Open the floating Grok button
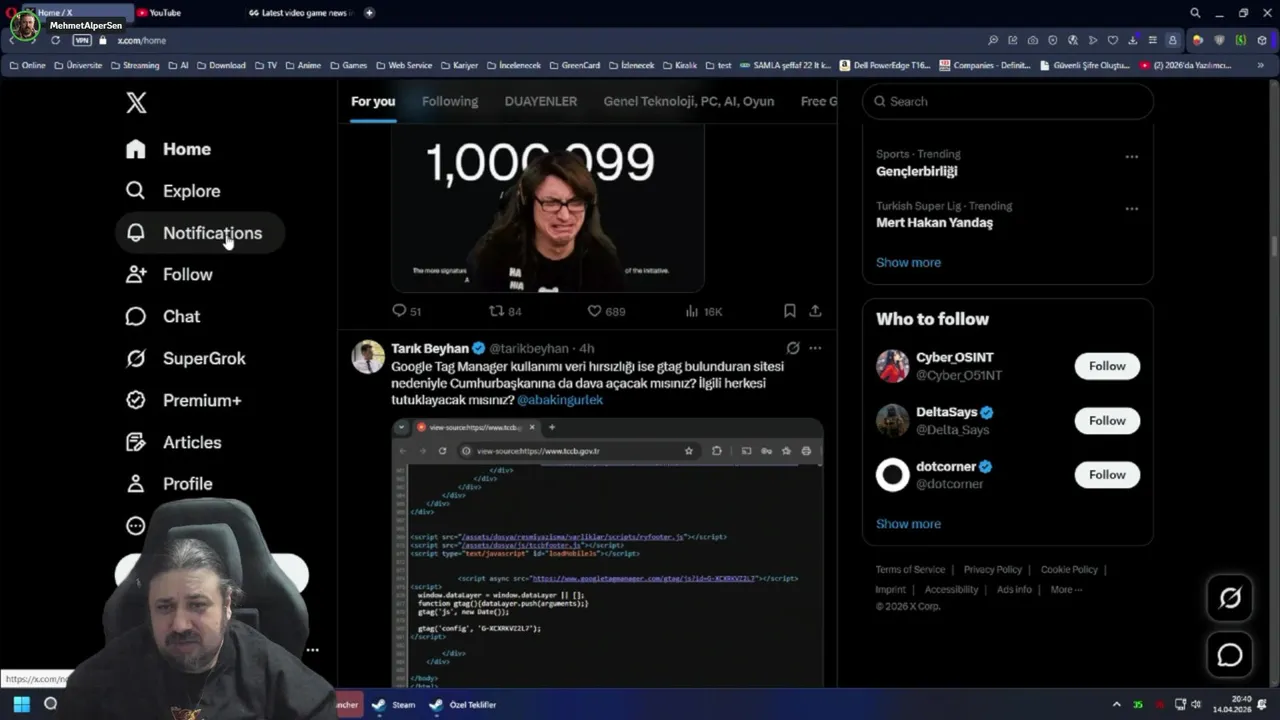The width and height of the screenshot is (1280, 720). pos(1230,598)
